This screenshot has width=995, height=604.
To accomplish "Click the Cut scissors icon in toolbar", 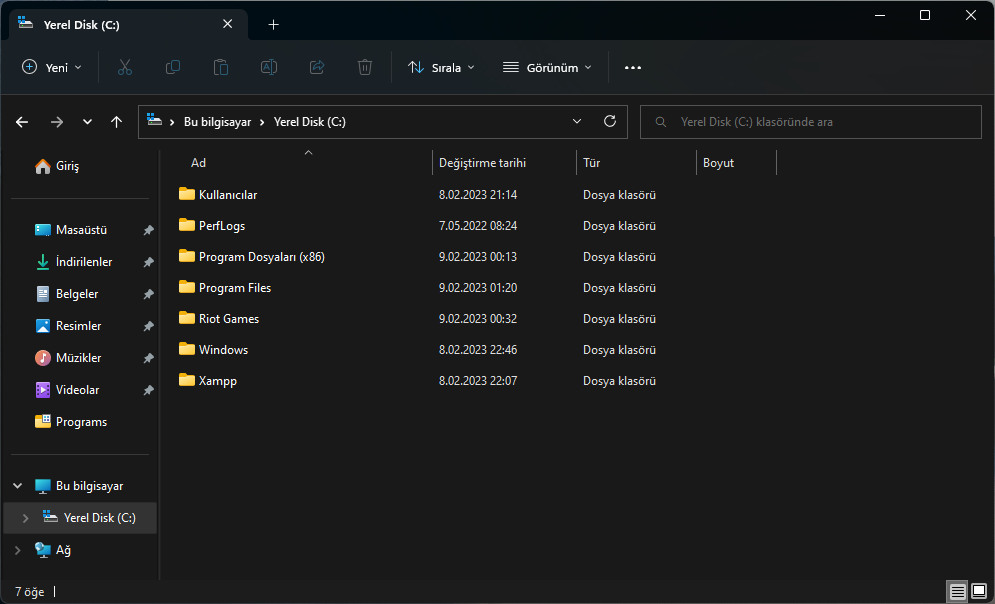I will point(125,67).
